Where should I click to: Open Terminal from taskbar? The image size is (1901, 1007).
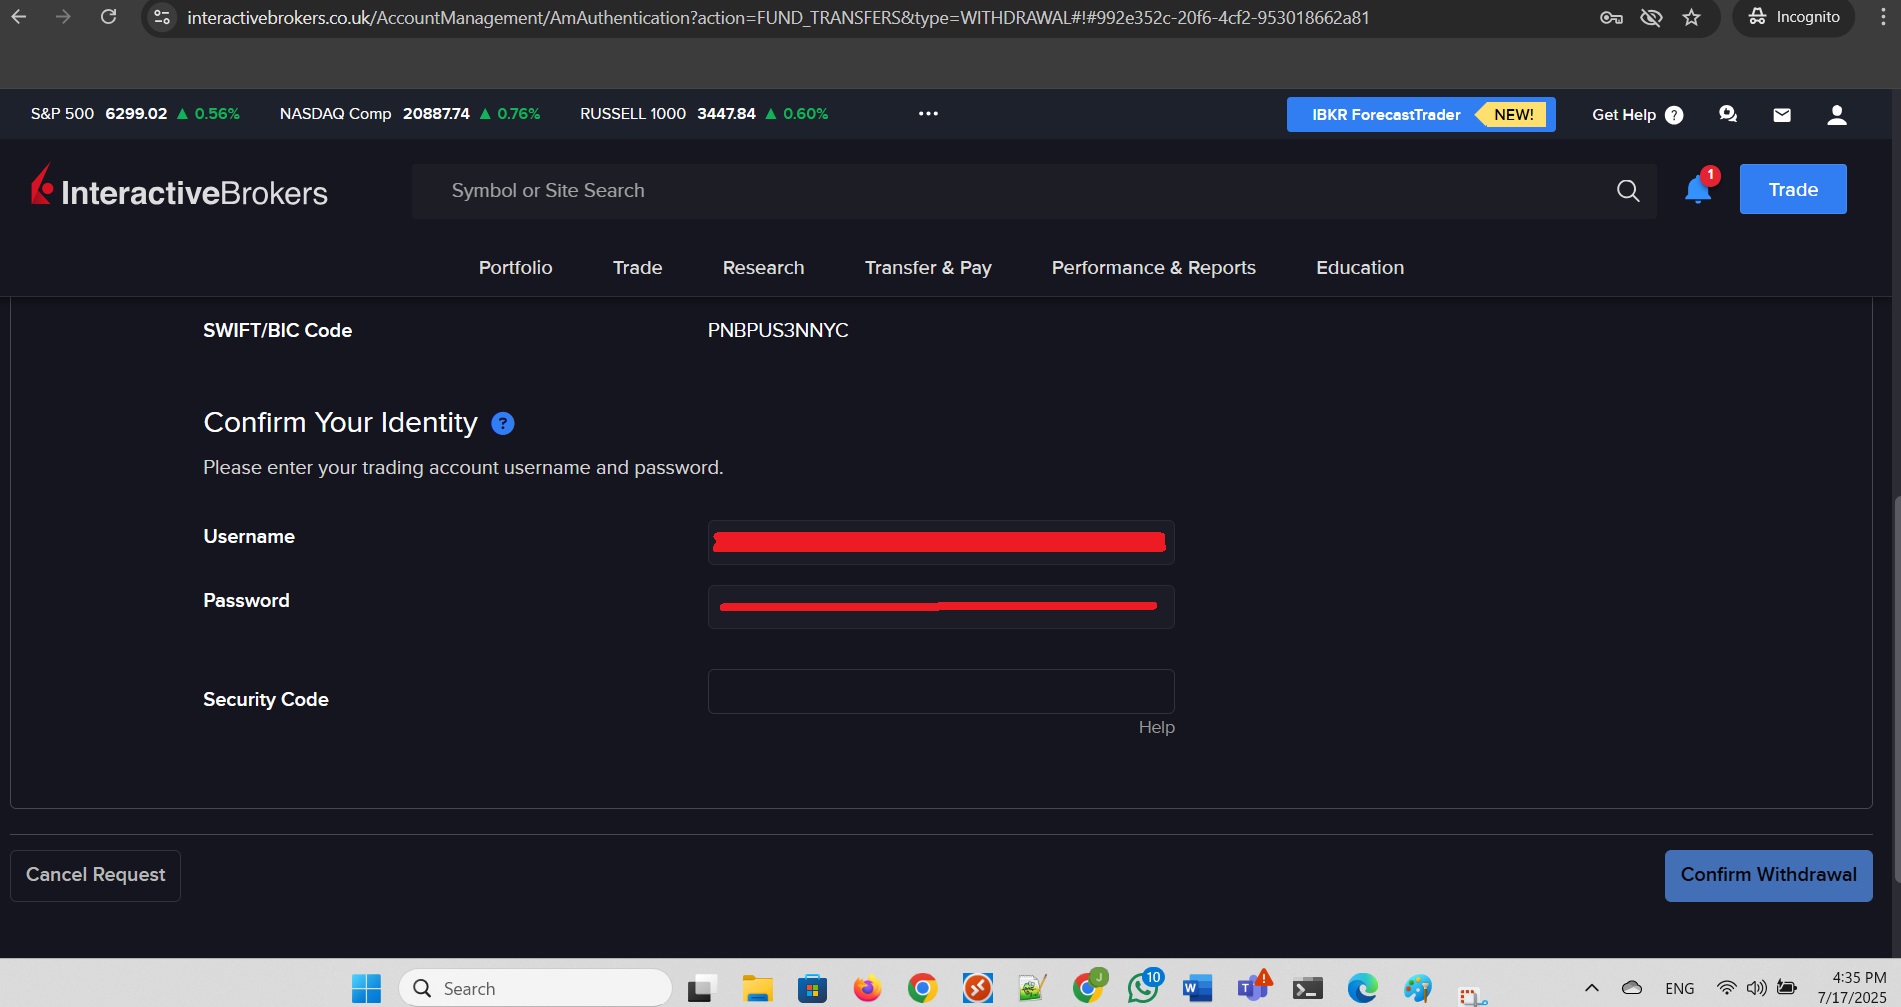[x=1307, y=988]
